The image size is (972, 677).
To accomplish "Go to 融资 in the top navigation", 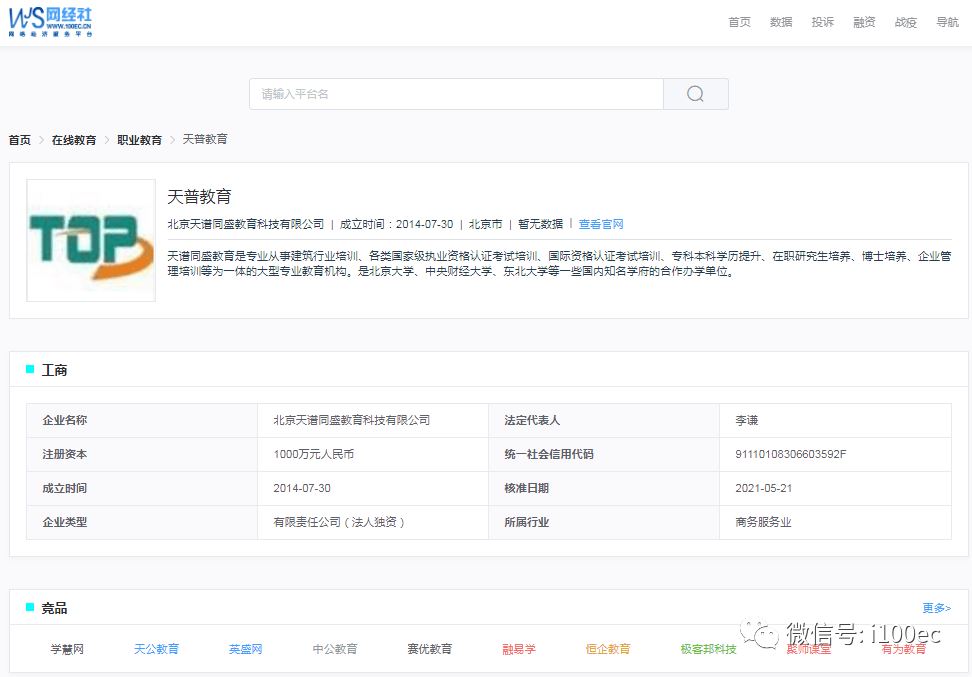I will point(864,22).
